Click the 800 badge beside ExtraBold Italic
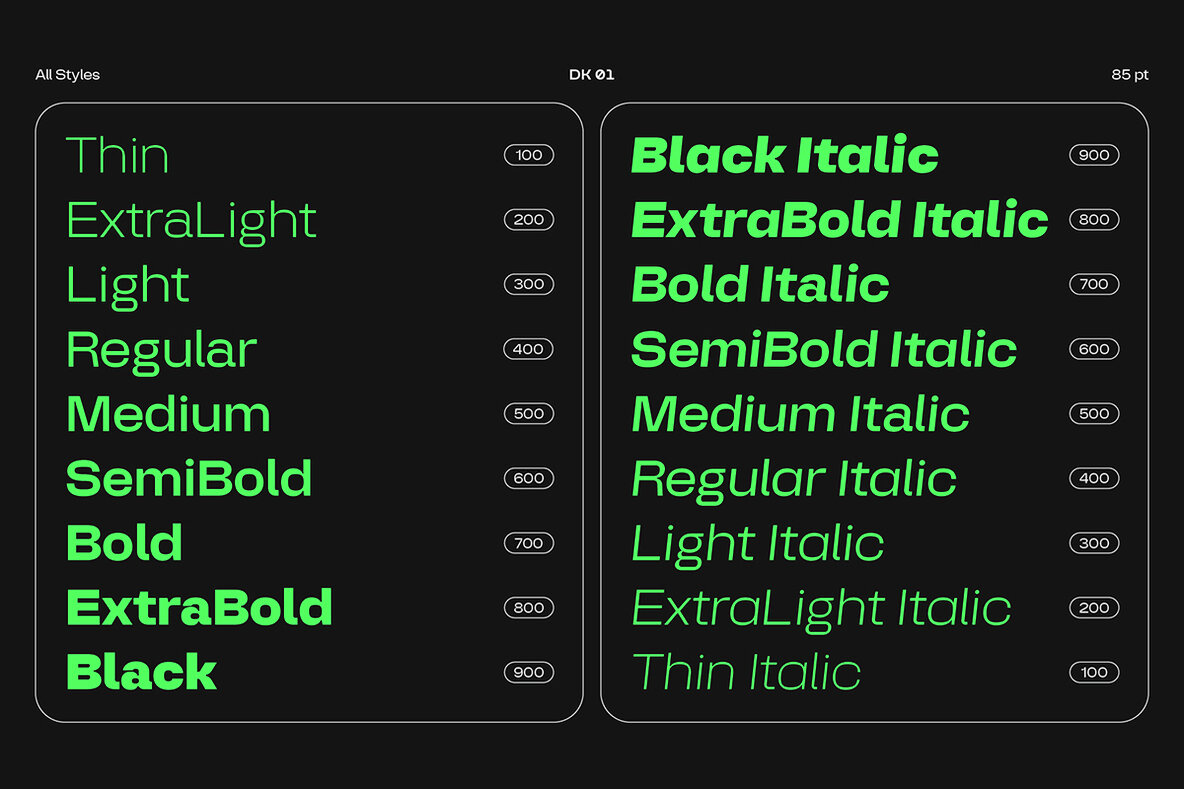 [x=1094, y=220]
